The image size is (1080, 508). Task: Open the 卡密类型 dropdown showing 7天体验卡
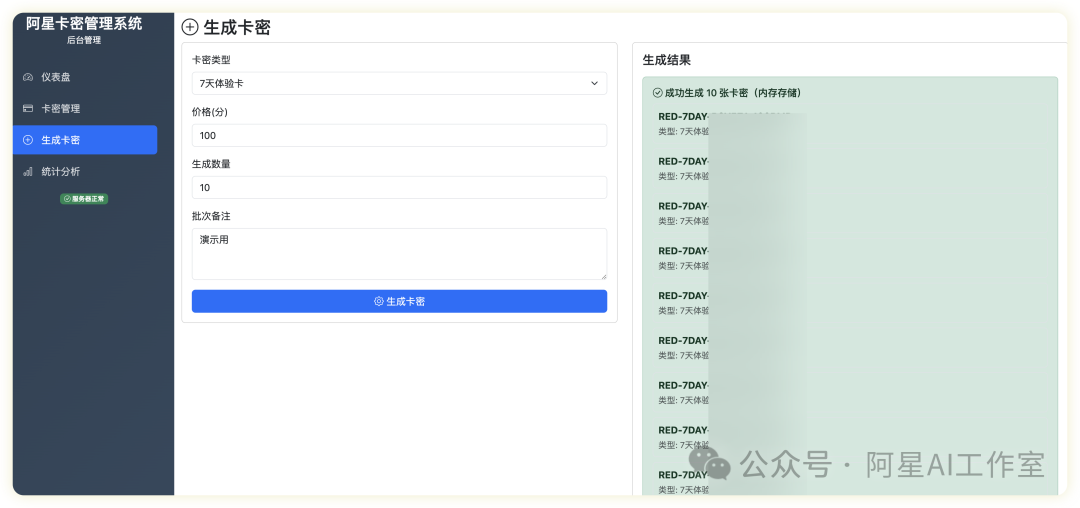click(399, 83)
